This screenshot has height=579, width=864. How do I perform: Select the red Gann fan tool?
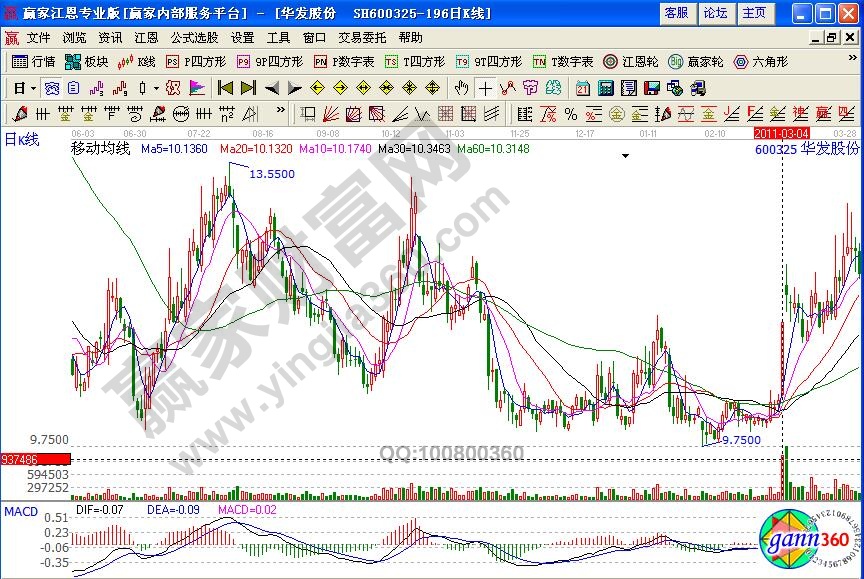(x=330, y=115)
